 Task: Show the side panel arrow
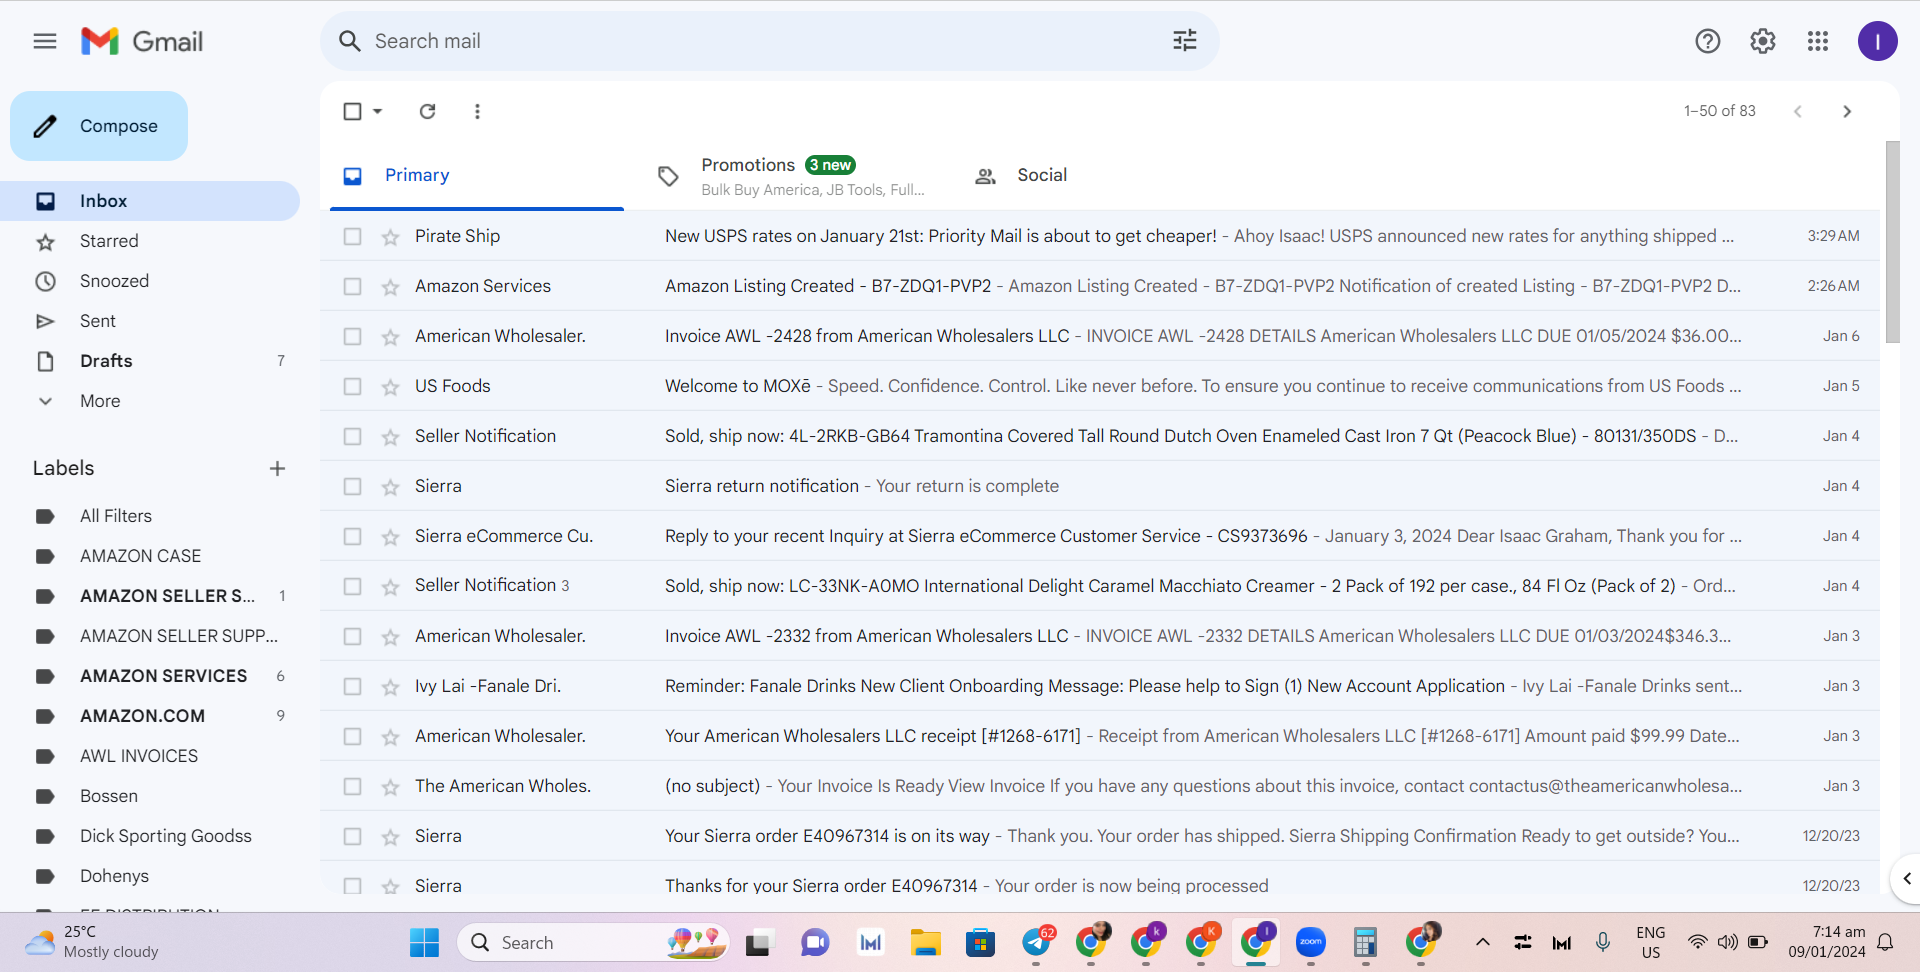click(x=1906, y=879)
